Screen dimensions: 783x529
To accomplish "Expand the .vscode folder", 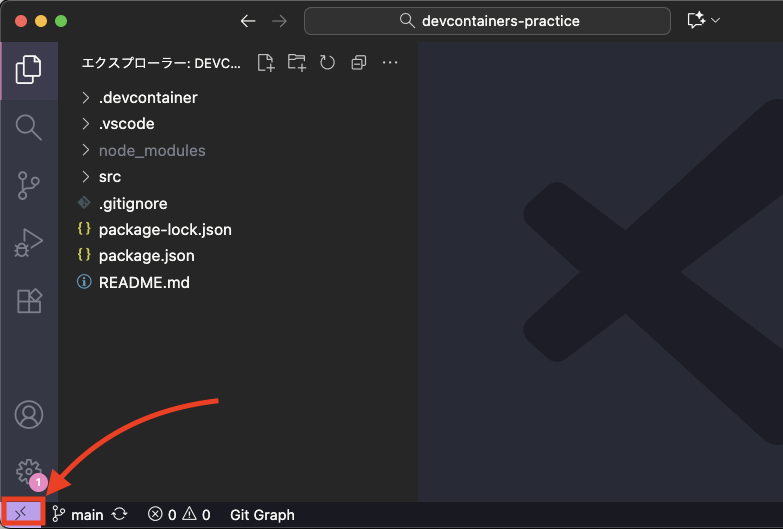I will tap(126, 124).
